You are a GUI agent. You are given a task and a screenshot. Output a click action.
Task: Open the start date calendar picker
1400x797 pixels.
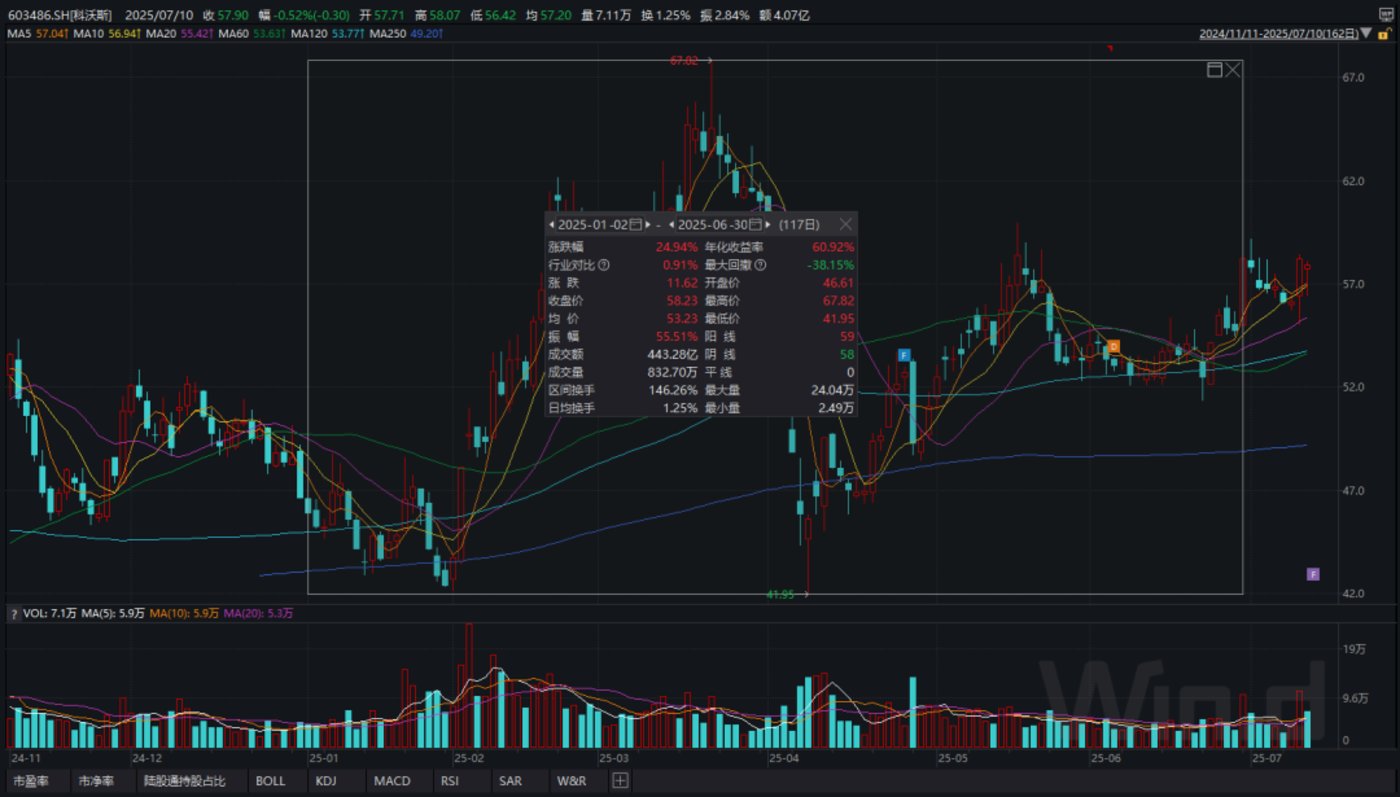[636, 225]
